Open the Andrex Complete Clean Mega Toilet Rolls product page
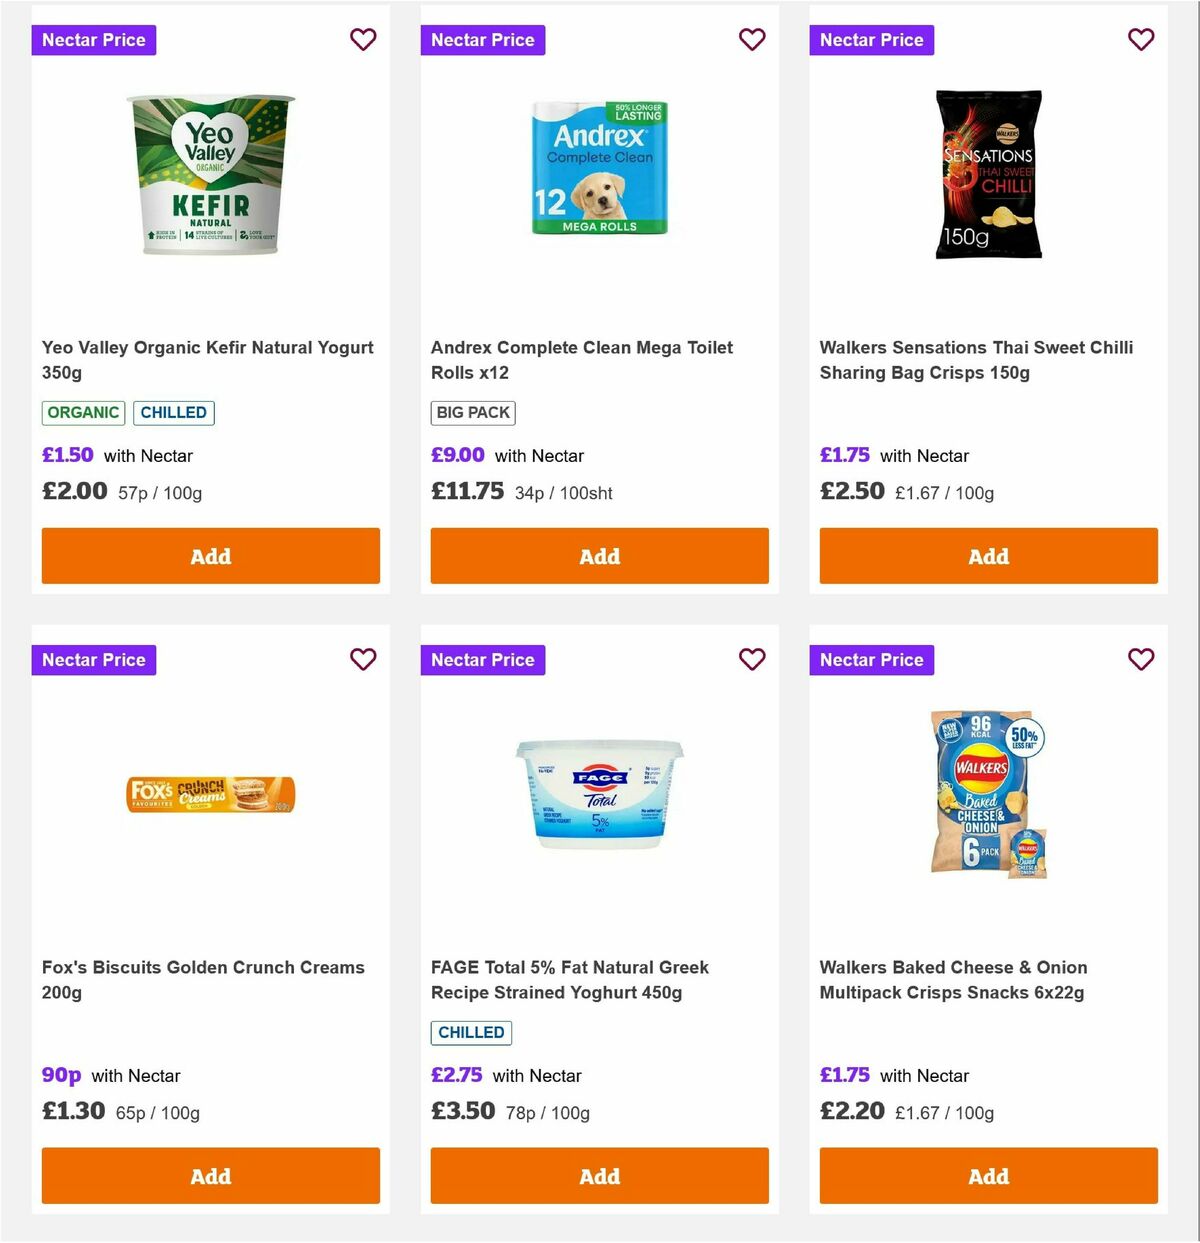Screen dimensions: 1200x1243 [582, 360]
